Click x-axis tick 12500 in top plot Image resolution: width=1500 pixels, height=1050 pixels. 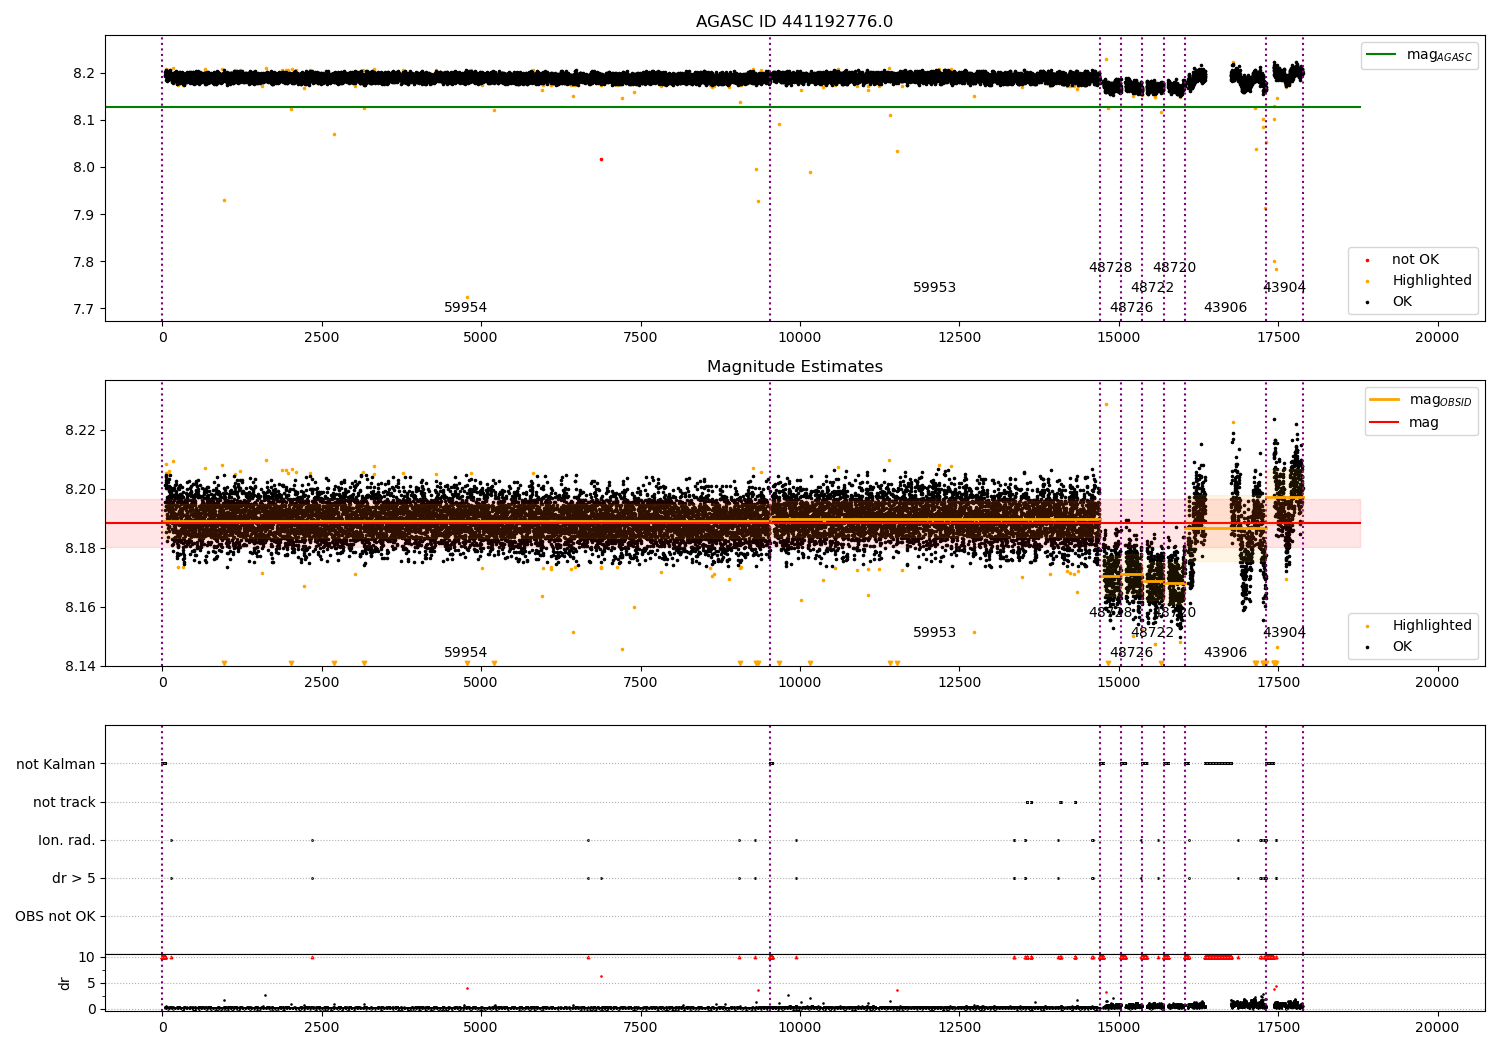click(959, 338)
